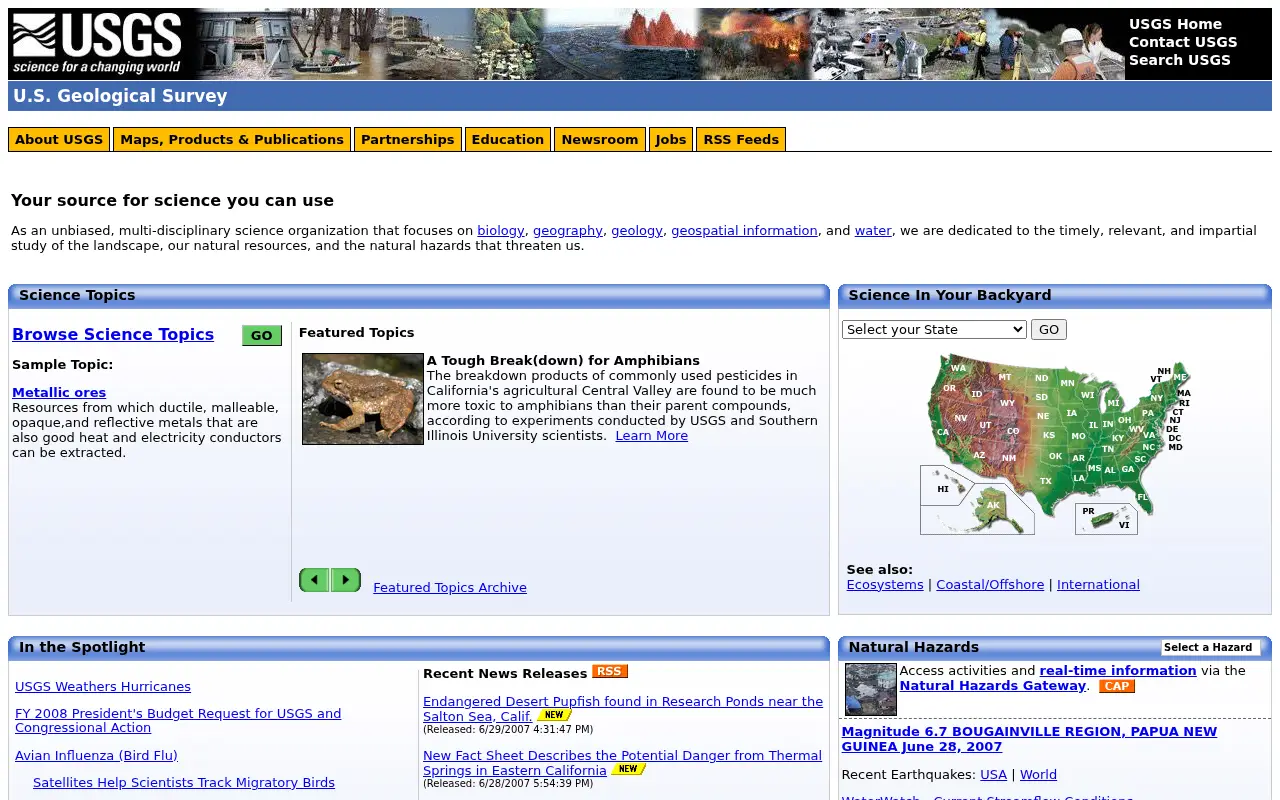This screenshot has height=800, width=1280.
Task: Click California on the US state map
Action: (x=941, y=432)
